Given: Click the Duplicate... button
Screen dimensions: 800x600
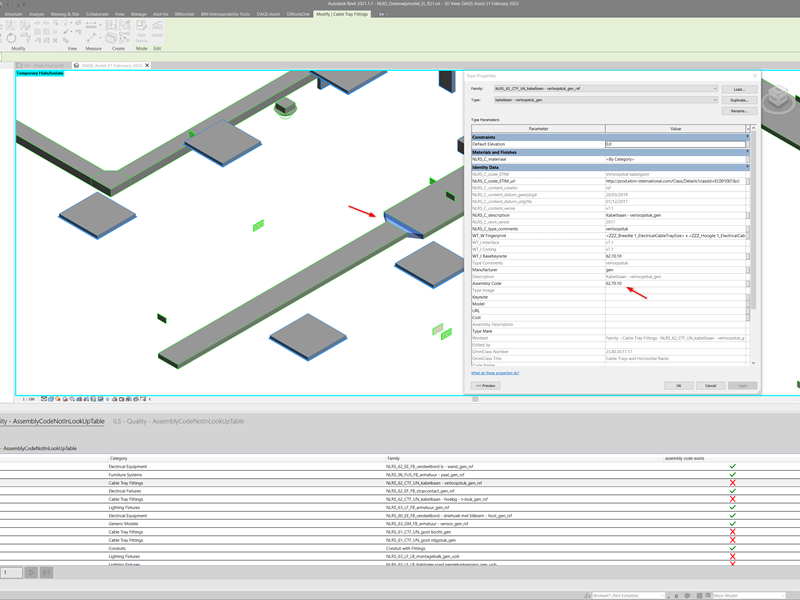Looking at the screenshot, I should click(x=738, y=100).
